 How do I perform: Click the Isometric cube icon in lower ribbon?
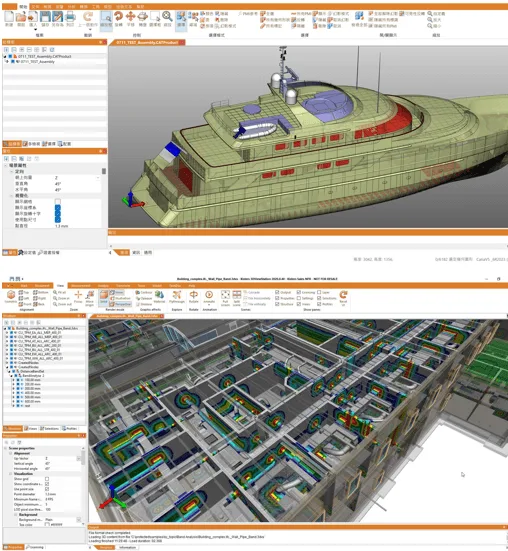[x=11, y=295]
